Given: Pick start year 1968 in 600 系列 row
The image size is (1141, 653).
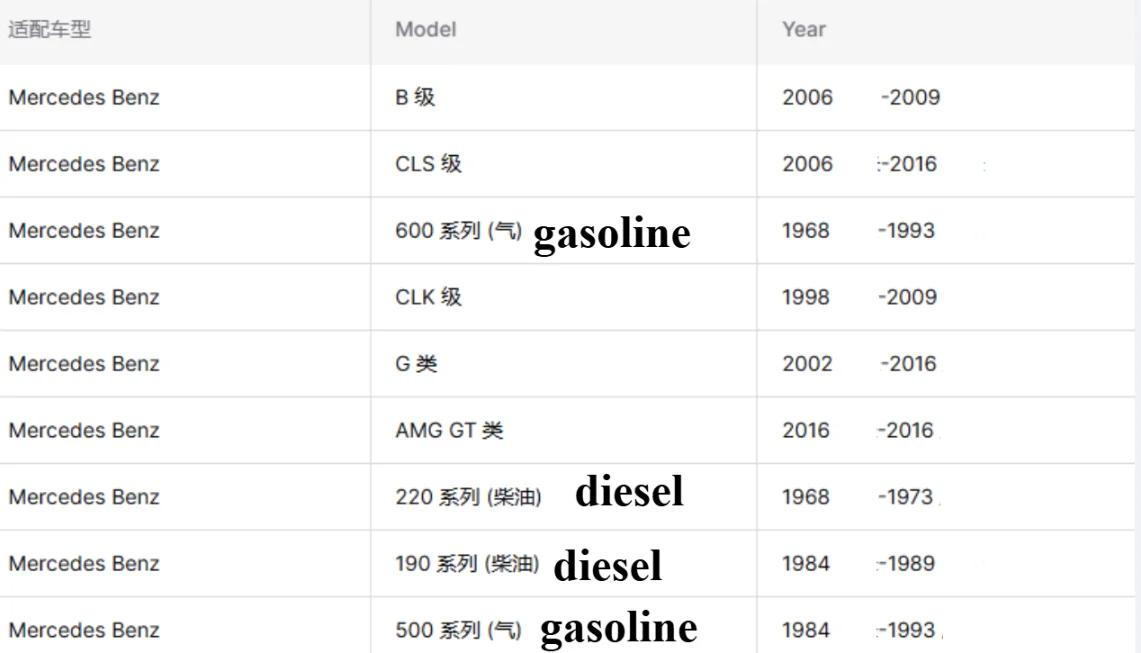Looking at the screenshot, I should tap(806, 231).
